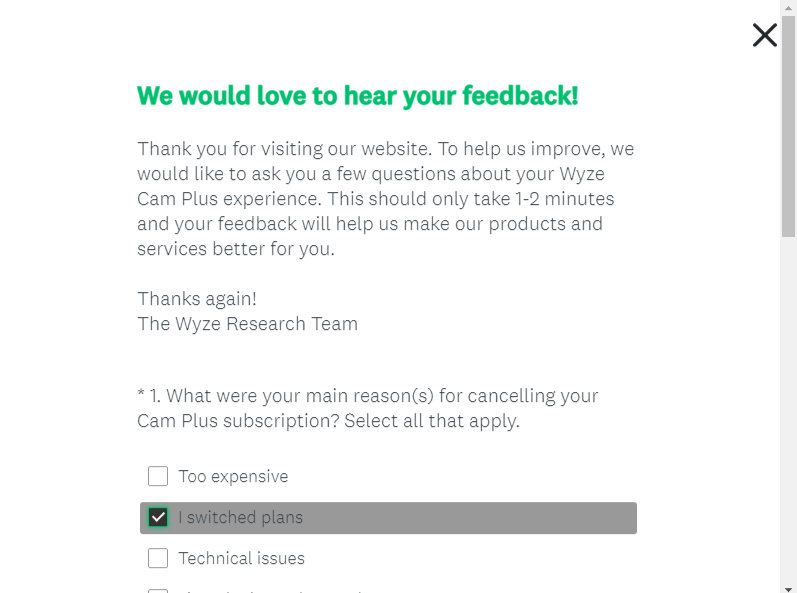Click the vertical scrollbar thumb

click(788, 125)
